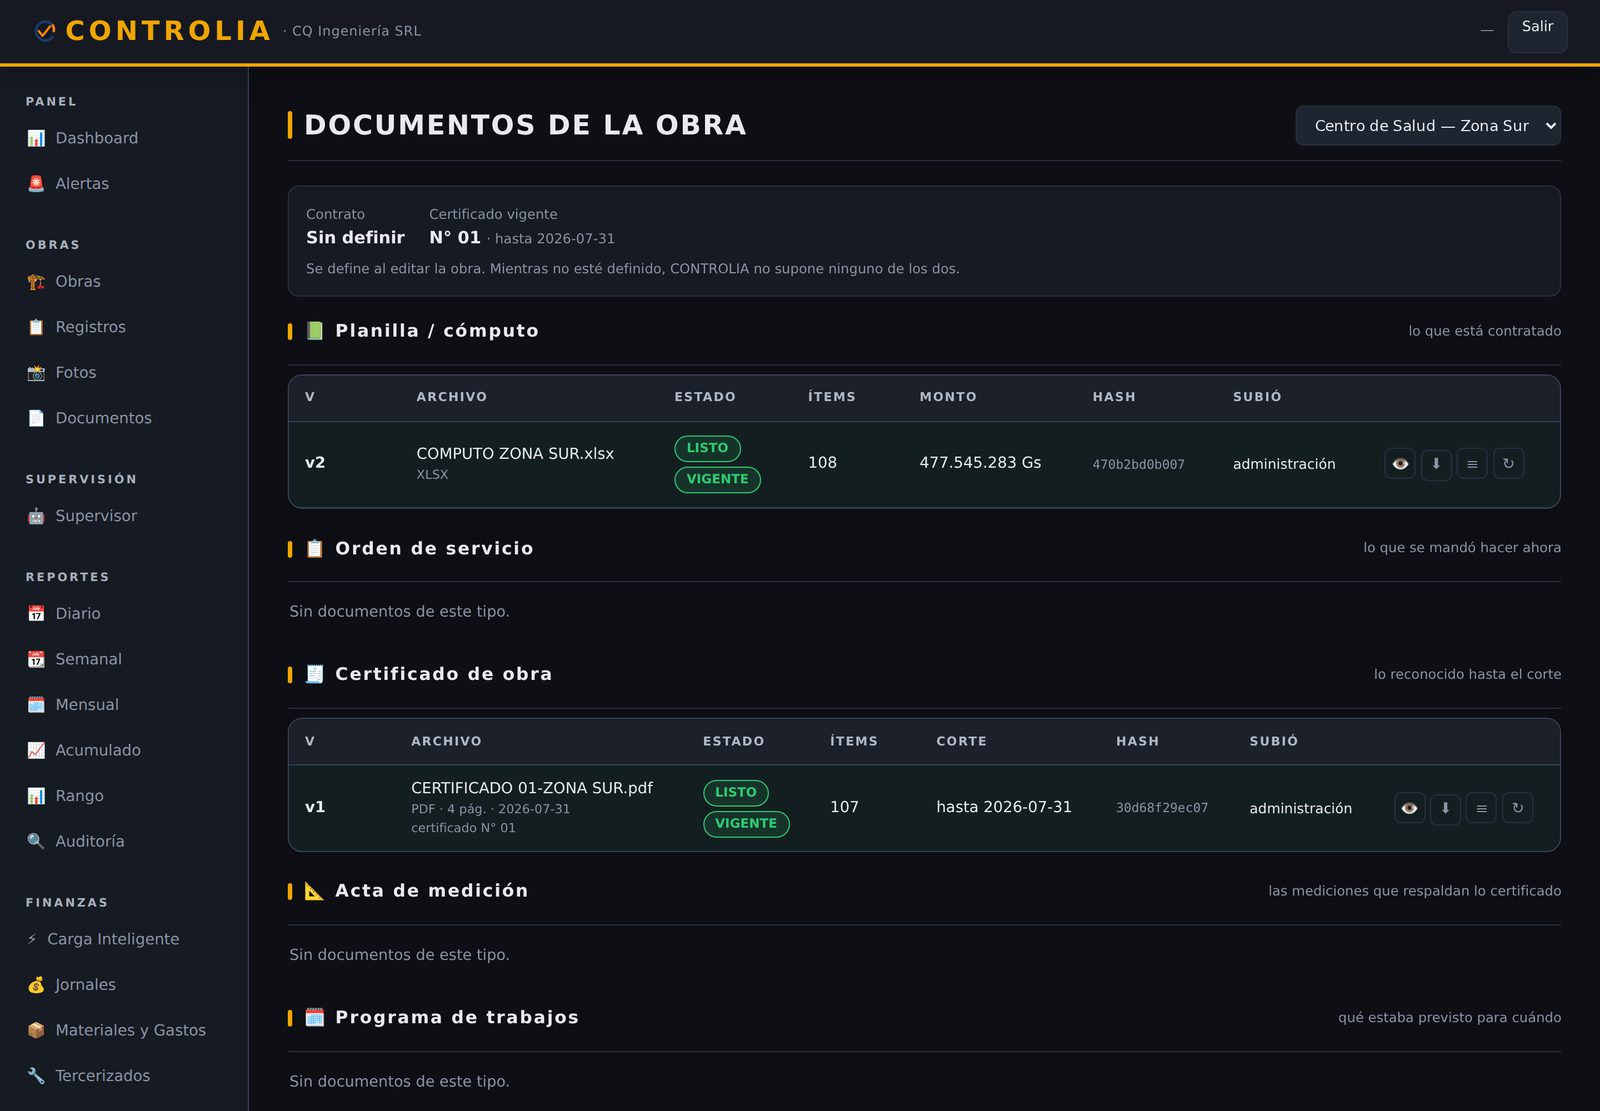Click the VIGENTE badge on COMPUTO row
The image size is (1600, 1111).
tap(718, 480)
